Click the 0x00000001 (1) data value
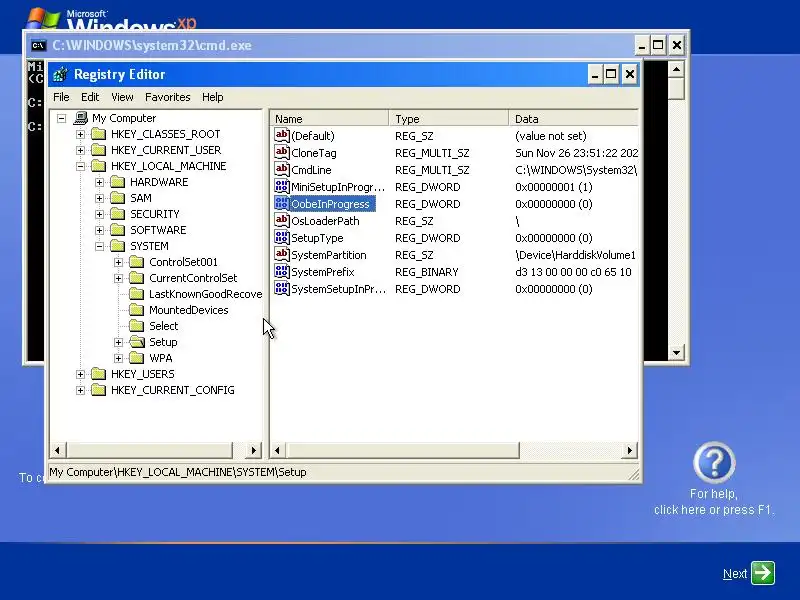The height and width of the screenshot is (600, 800). pyautogui.click(x=554, y=187)
